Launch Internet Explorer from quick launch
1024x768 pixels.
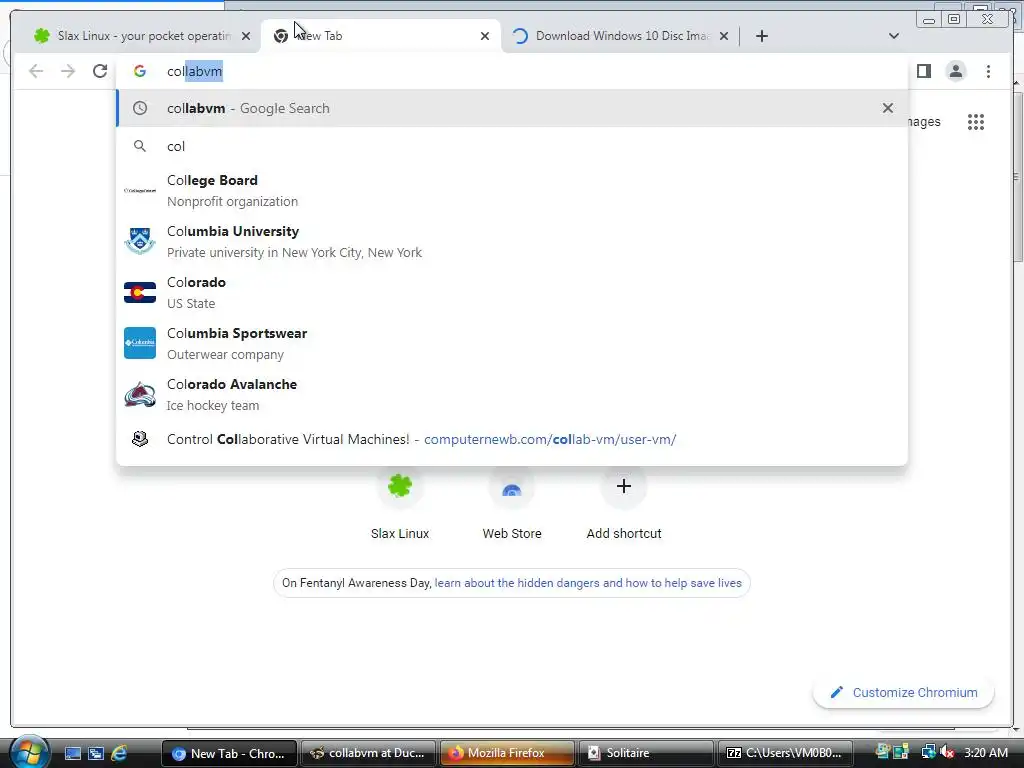(x=120, y=753)
